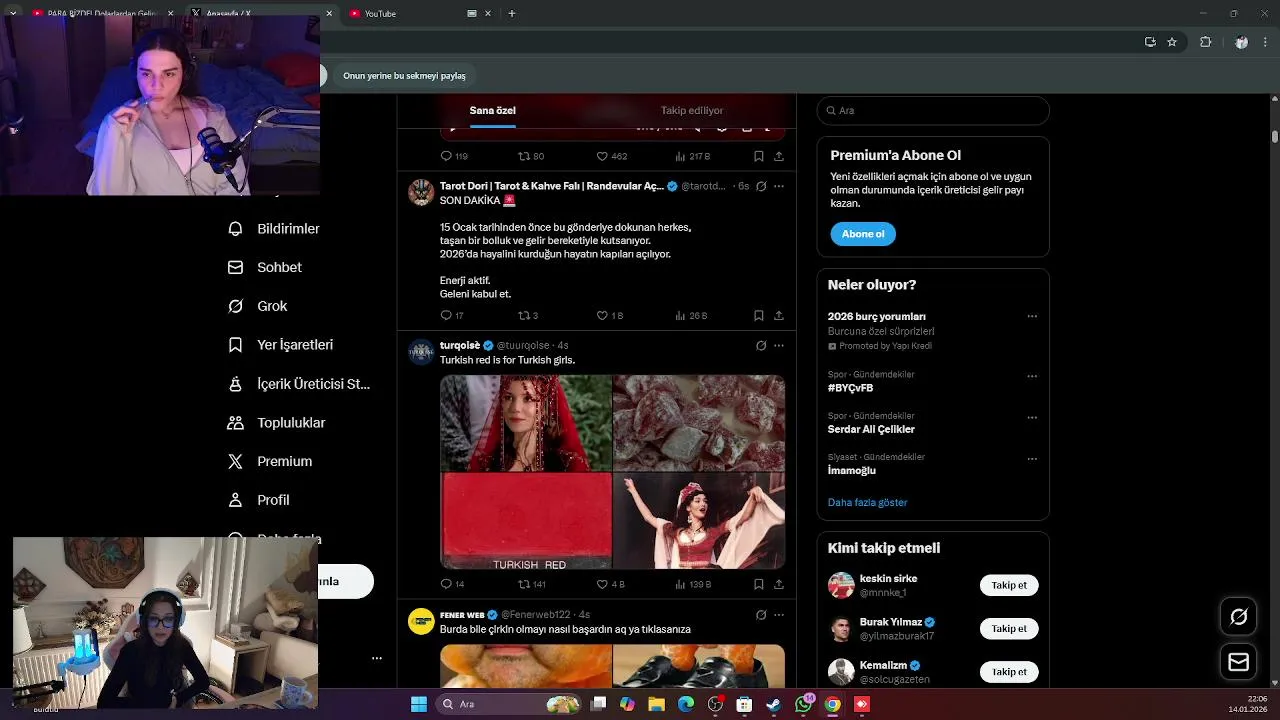This screenshot has height=720, width=1280.
Task: Switch to Sana özel tab
Action: [x=493, y=111]
